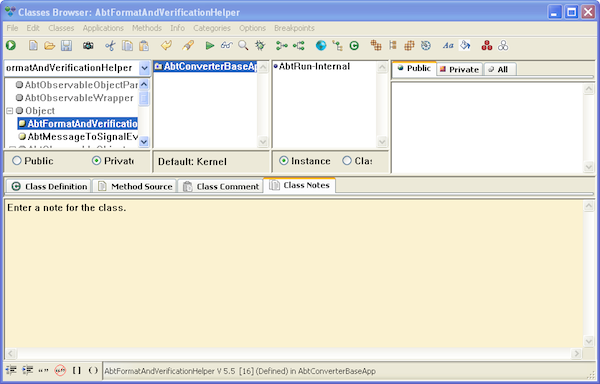Screen dimensions: 600x384
Task: Select AbtObservableWrapper in the class tree
Action: click(x=75, y=98)
